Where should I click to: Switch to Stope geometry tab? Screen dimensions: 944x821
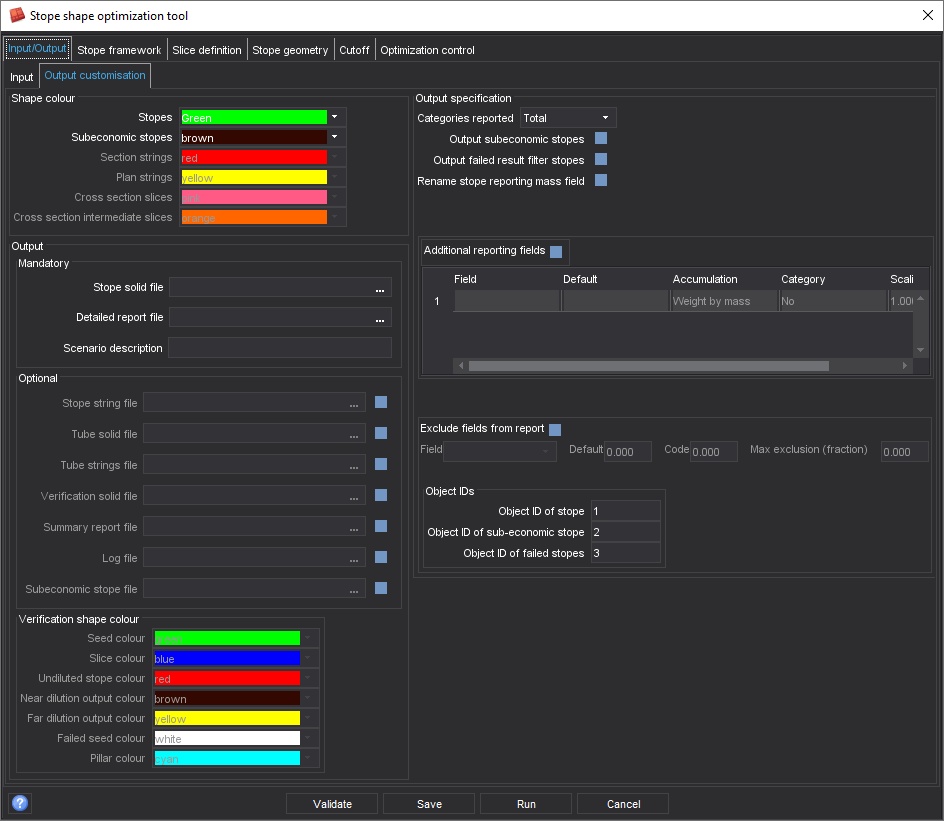point(290,50)
